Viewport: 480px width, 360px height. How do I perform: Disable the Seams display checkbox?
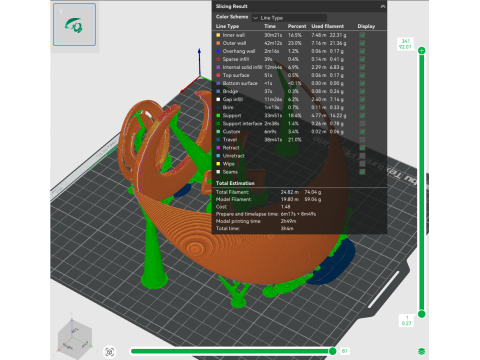coord(362,172)
